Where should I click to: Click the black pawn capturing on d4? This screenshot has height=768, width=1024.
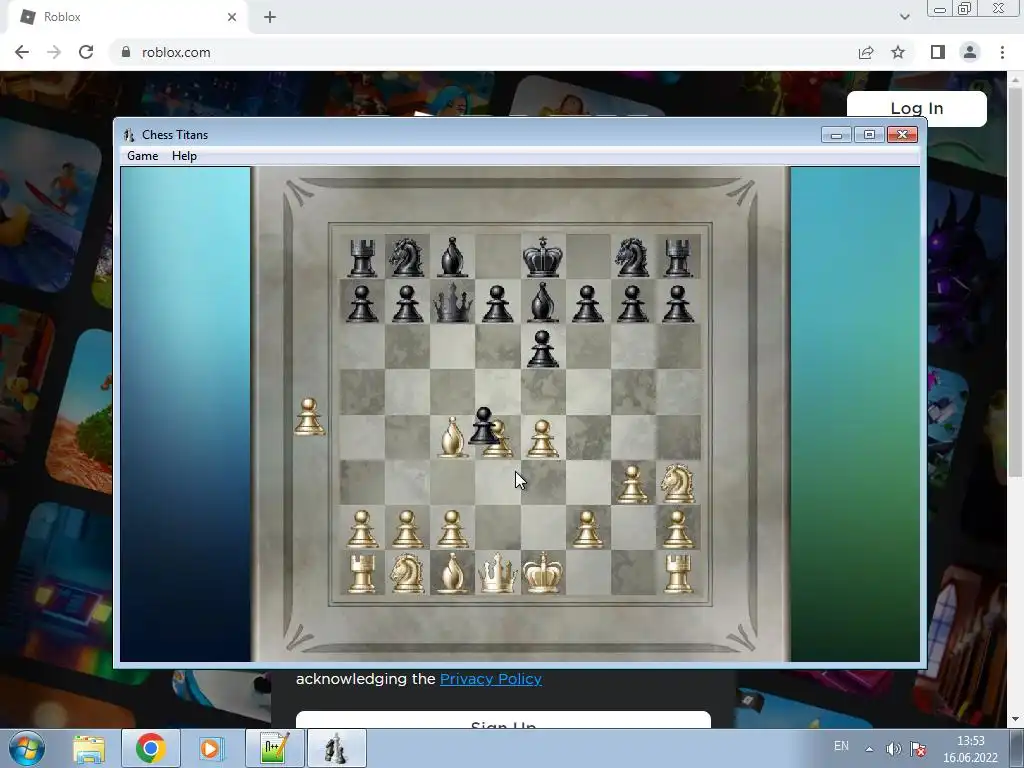click(484, 426)
